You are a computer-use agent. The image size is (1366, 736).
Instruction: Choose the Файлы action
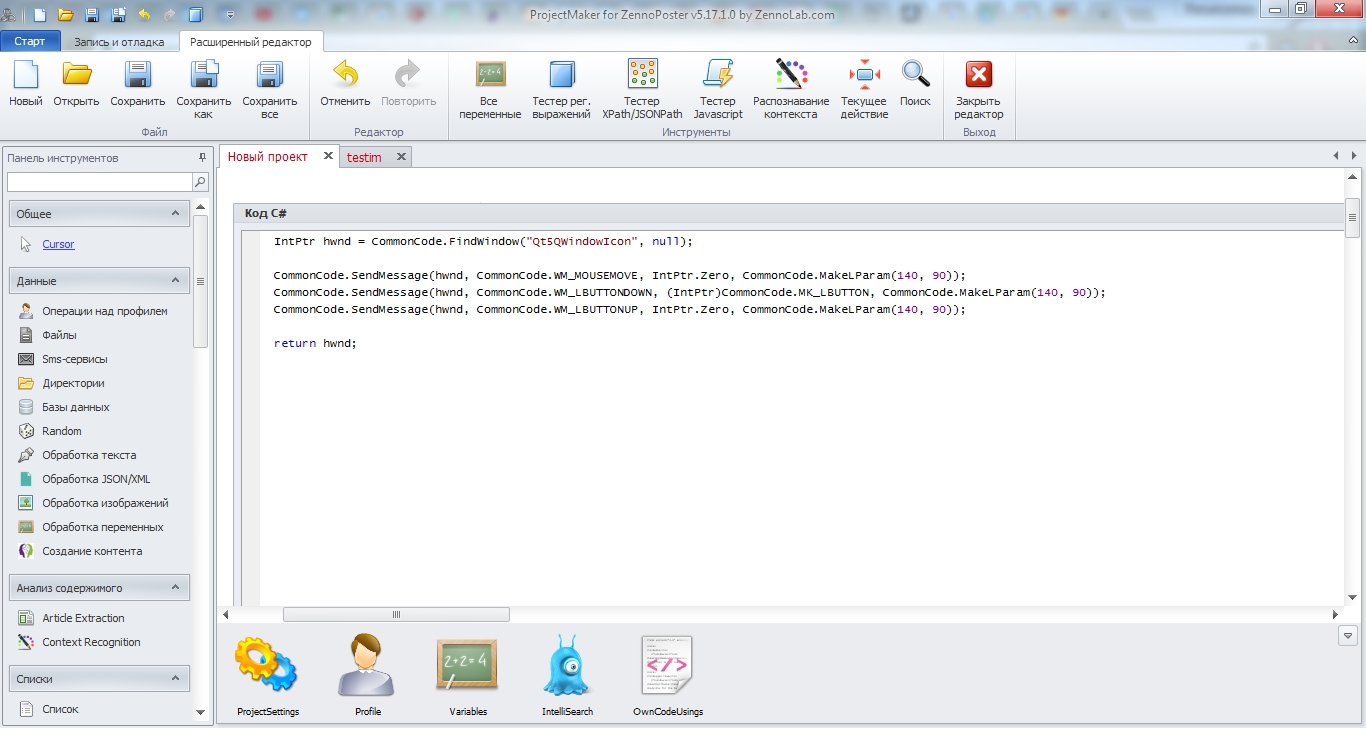[x=59, y=335]
